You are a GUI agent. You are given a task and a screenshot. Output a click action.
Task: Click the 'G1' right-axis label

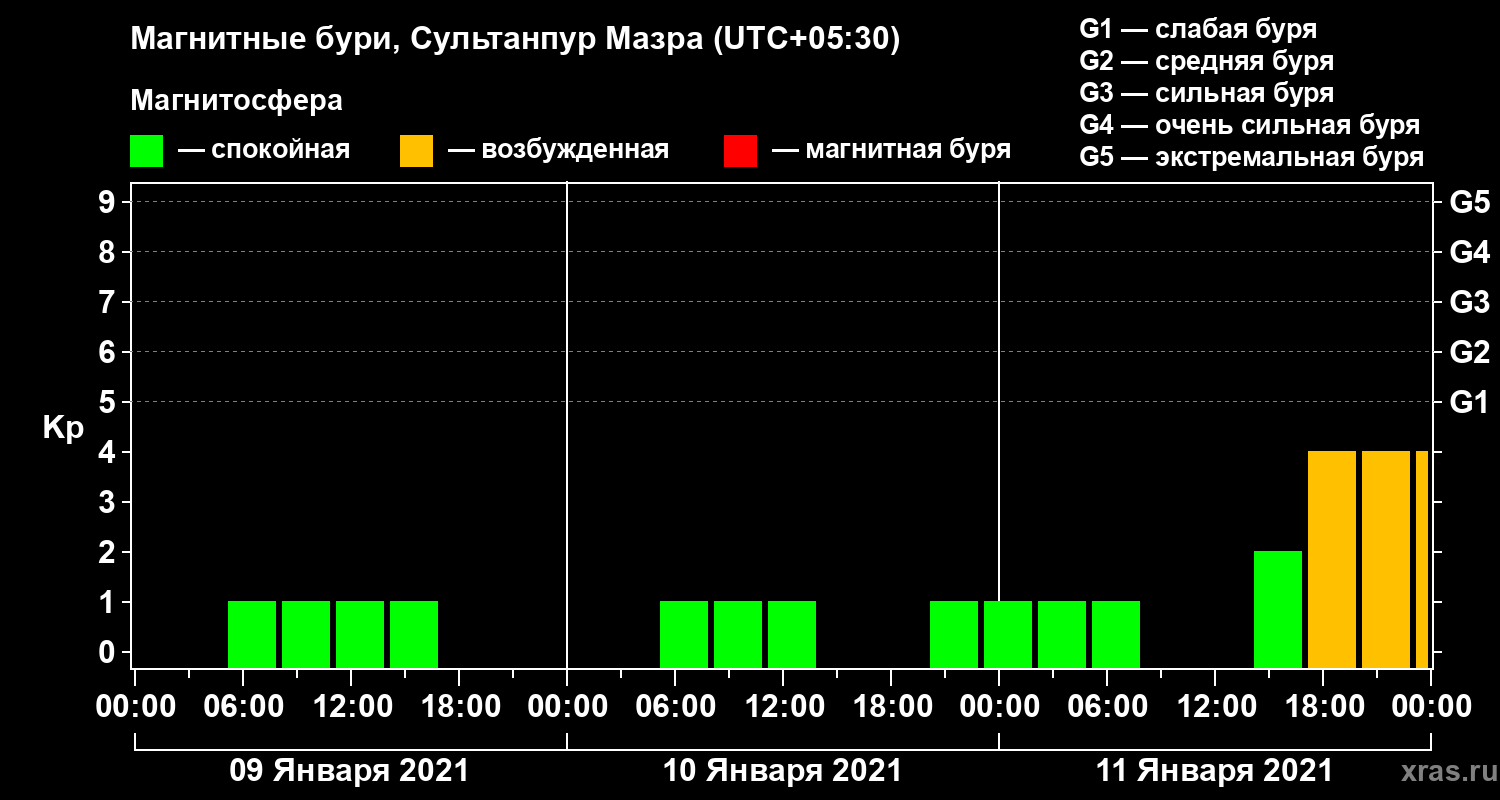[1469, 402]
